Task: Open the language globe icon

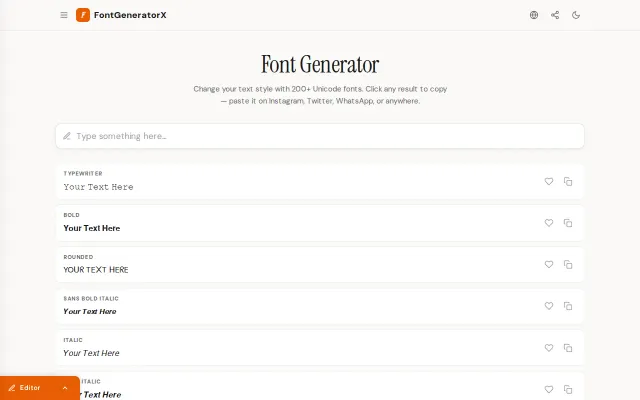Action: click(x=534, y=15)
